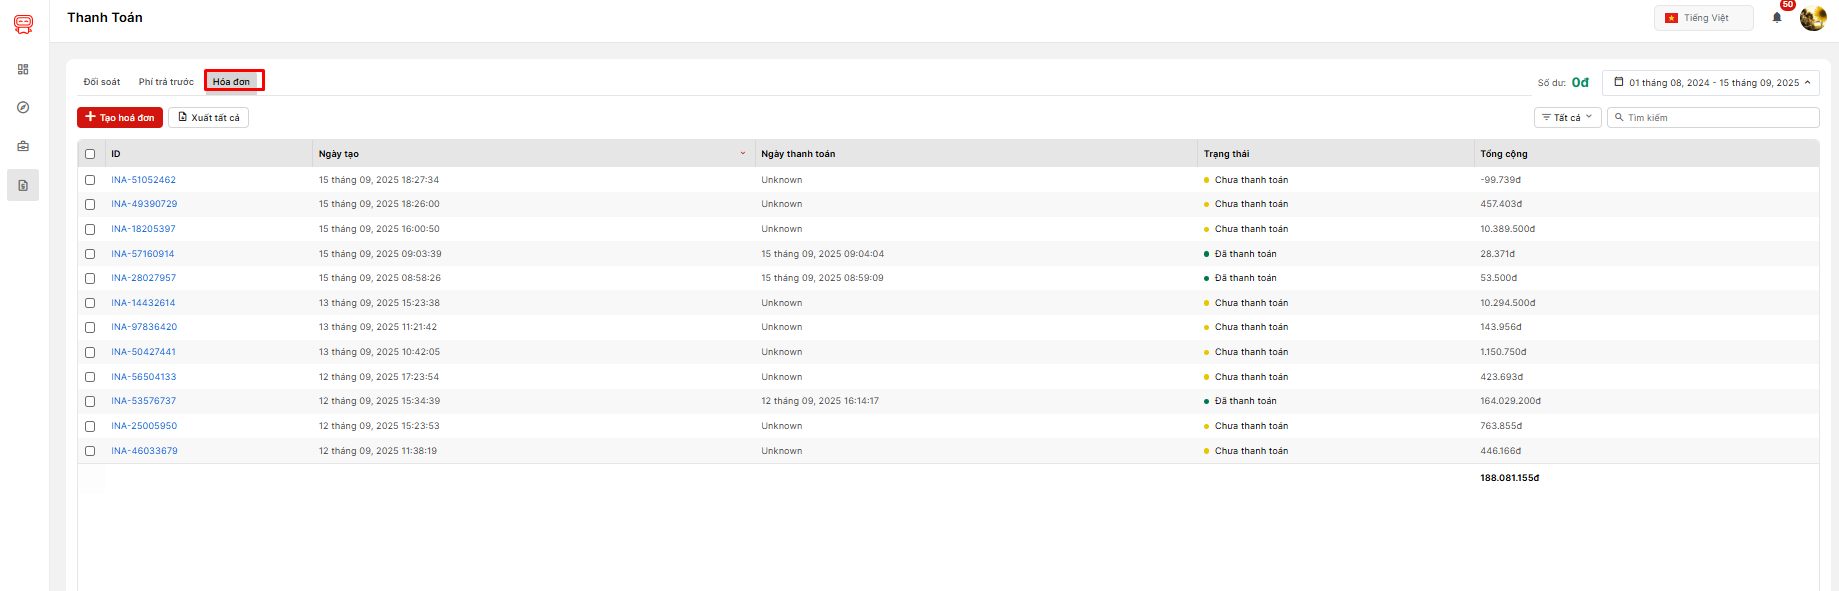This screenshot has width=1839, height=591.
Task: Check the box for invoice INA-51052462
Action: tap(90, 180)
